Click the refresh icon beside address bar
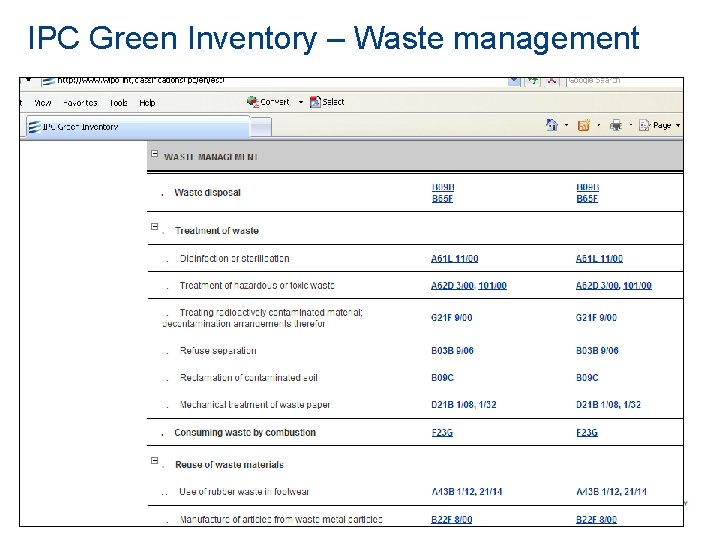720x540 pixels. pos(533,81)
